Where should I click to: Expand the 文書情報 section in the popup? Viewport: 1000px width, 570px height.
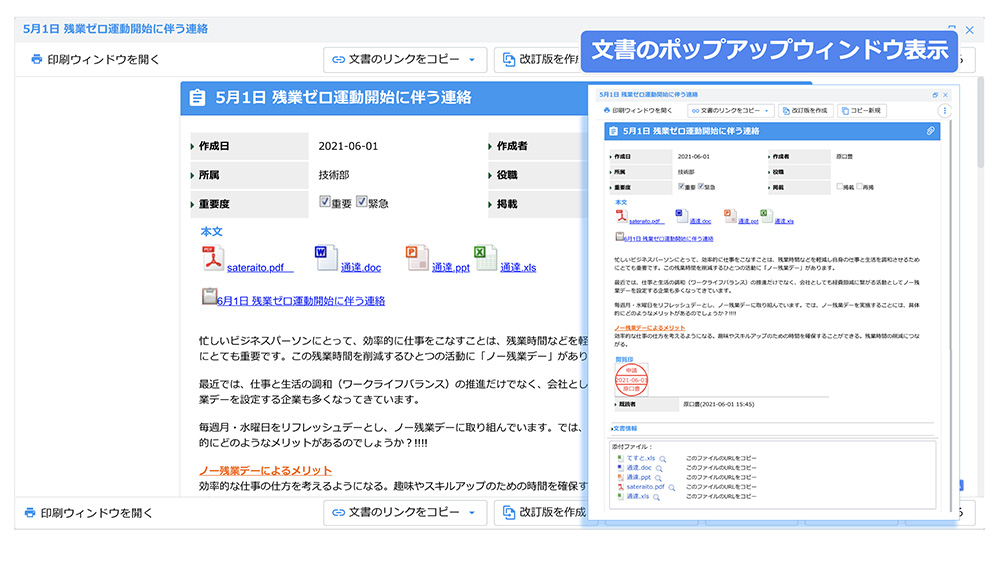[x=624, y=428]
